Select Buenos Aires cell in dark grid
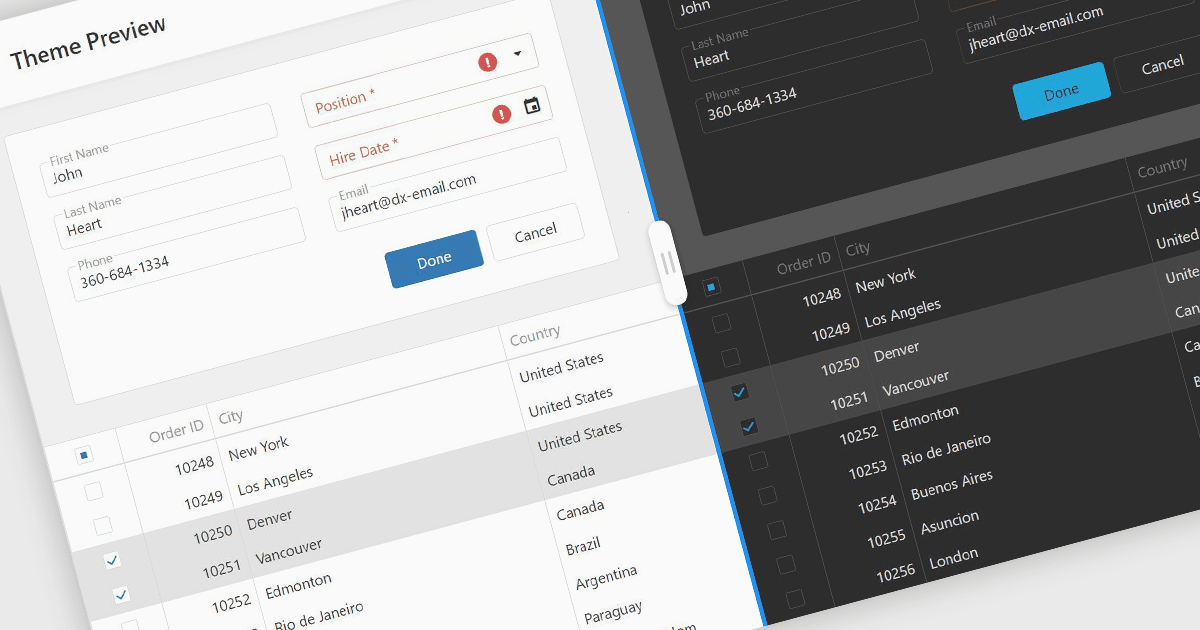Screen dimensions: 1200x630 click(952, 486)
